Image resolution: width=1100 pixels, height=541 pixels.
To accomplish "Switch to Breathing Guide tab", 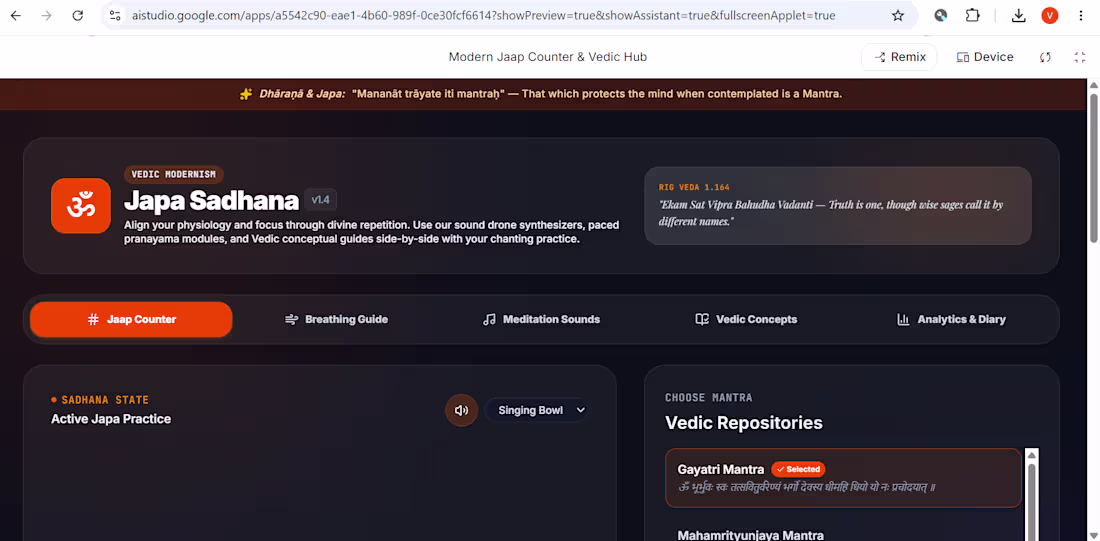I will tap(336, 319).
